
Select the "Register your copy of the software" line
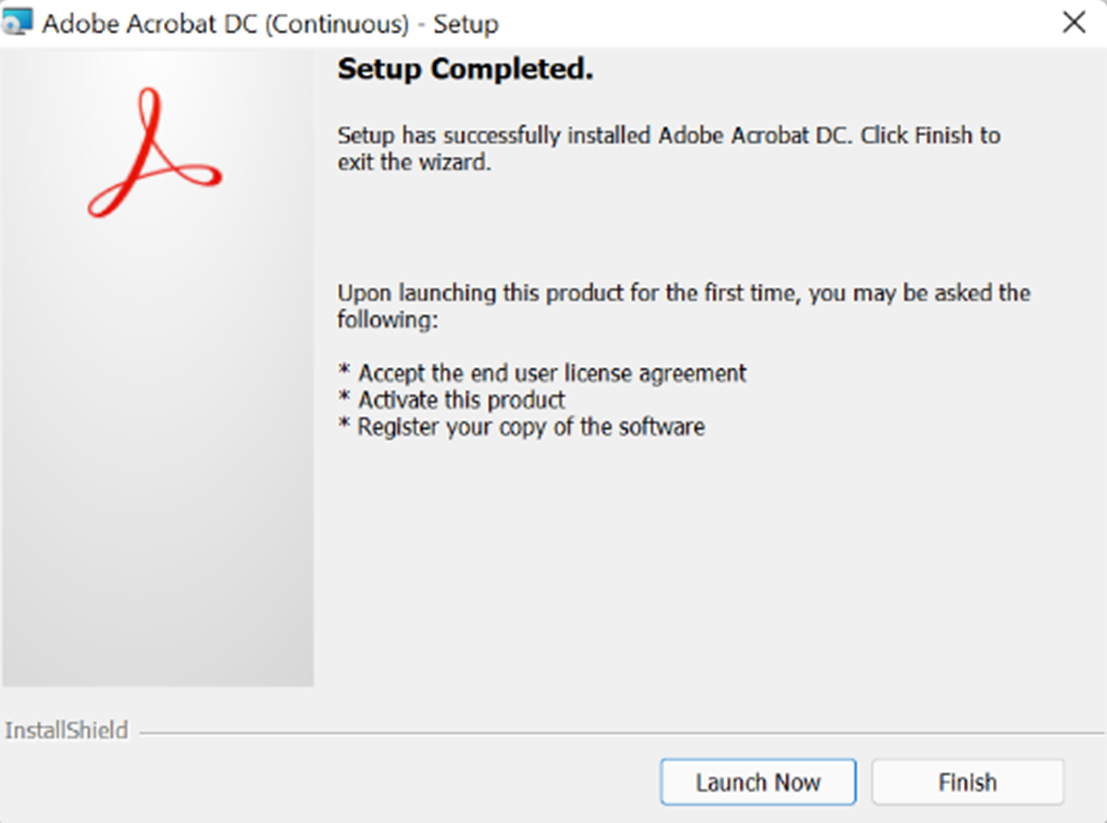coord(531,427)
